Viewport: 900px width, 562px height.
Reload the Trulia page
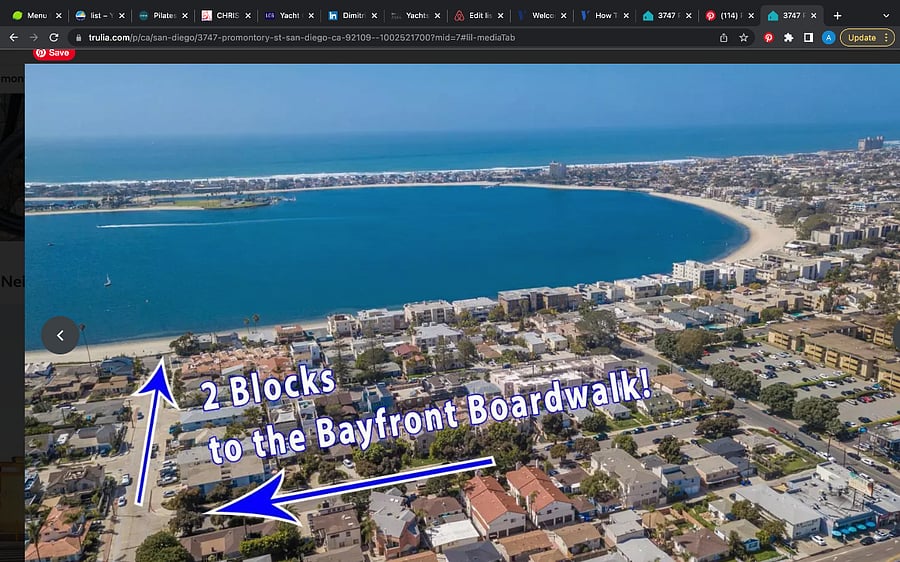click(x=54, y=37)
